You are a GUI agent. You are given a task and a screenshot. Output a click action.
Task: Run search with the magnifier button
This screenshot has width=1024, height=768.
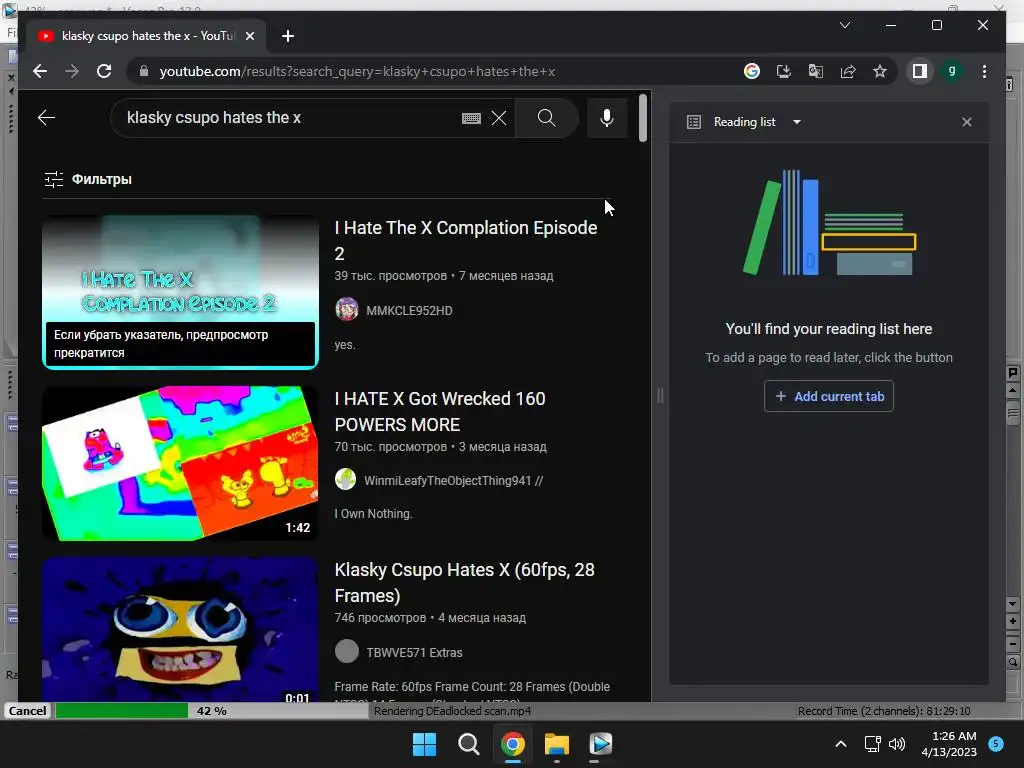coord(547,118)
